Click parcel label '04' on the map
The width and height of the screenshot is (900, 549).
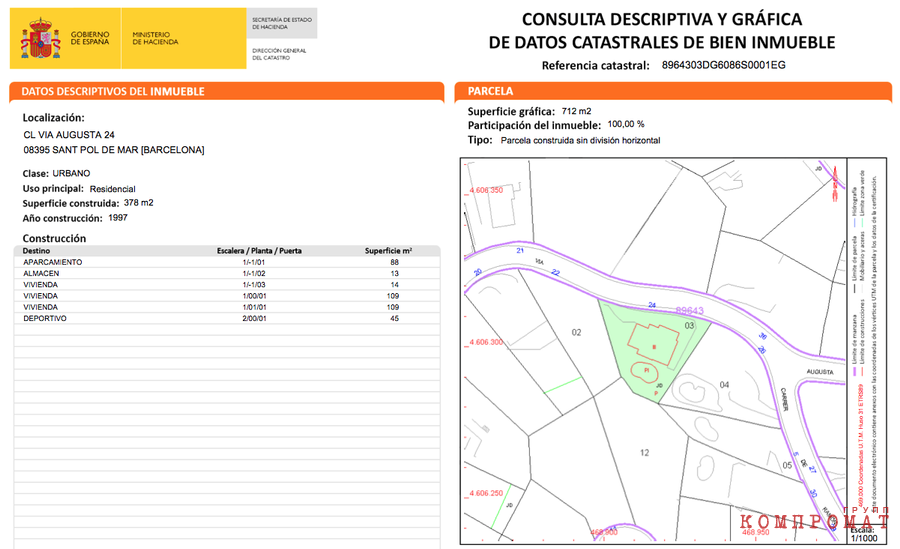pyautogui.click(x=724, y=385)
